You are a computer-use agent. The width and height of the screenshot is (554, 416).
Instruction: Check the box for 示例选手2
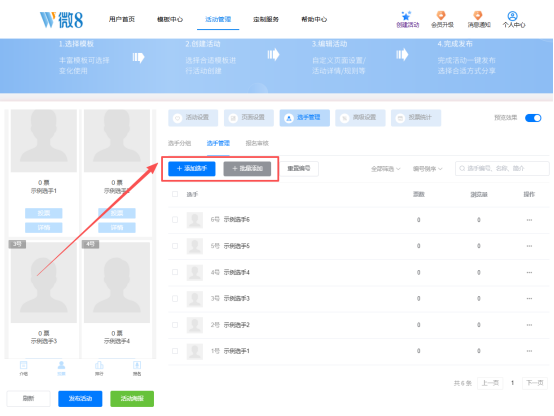(175, 325)
